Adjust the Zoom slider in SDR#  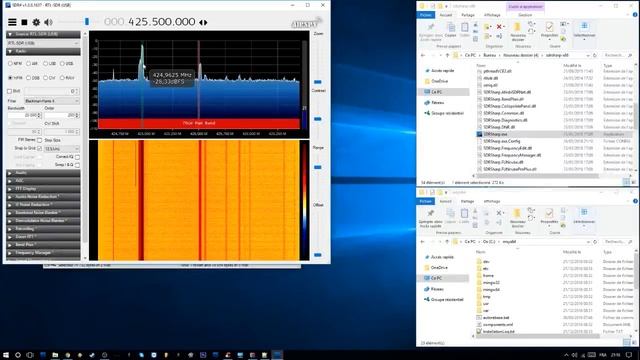pos(318,82)
